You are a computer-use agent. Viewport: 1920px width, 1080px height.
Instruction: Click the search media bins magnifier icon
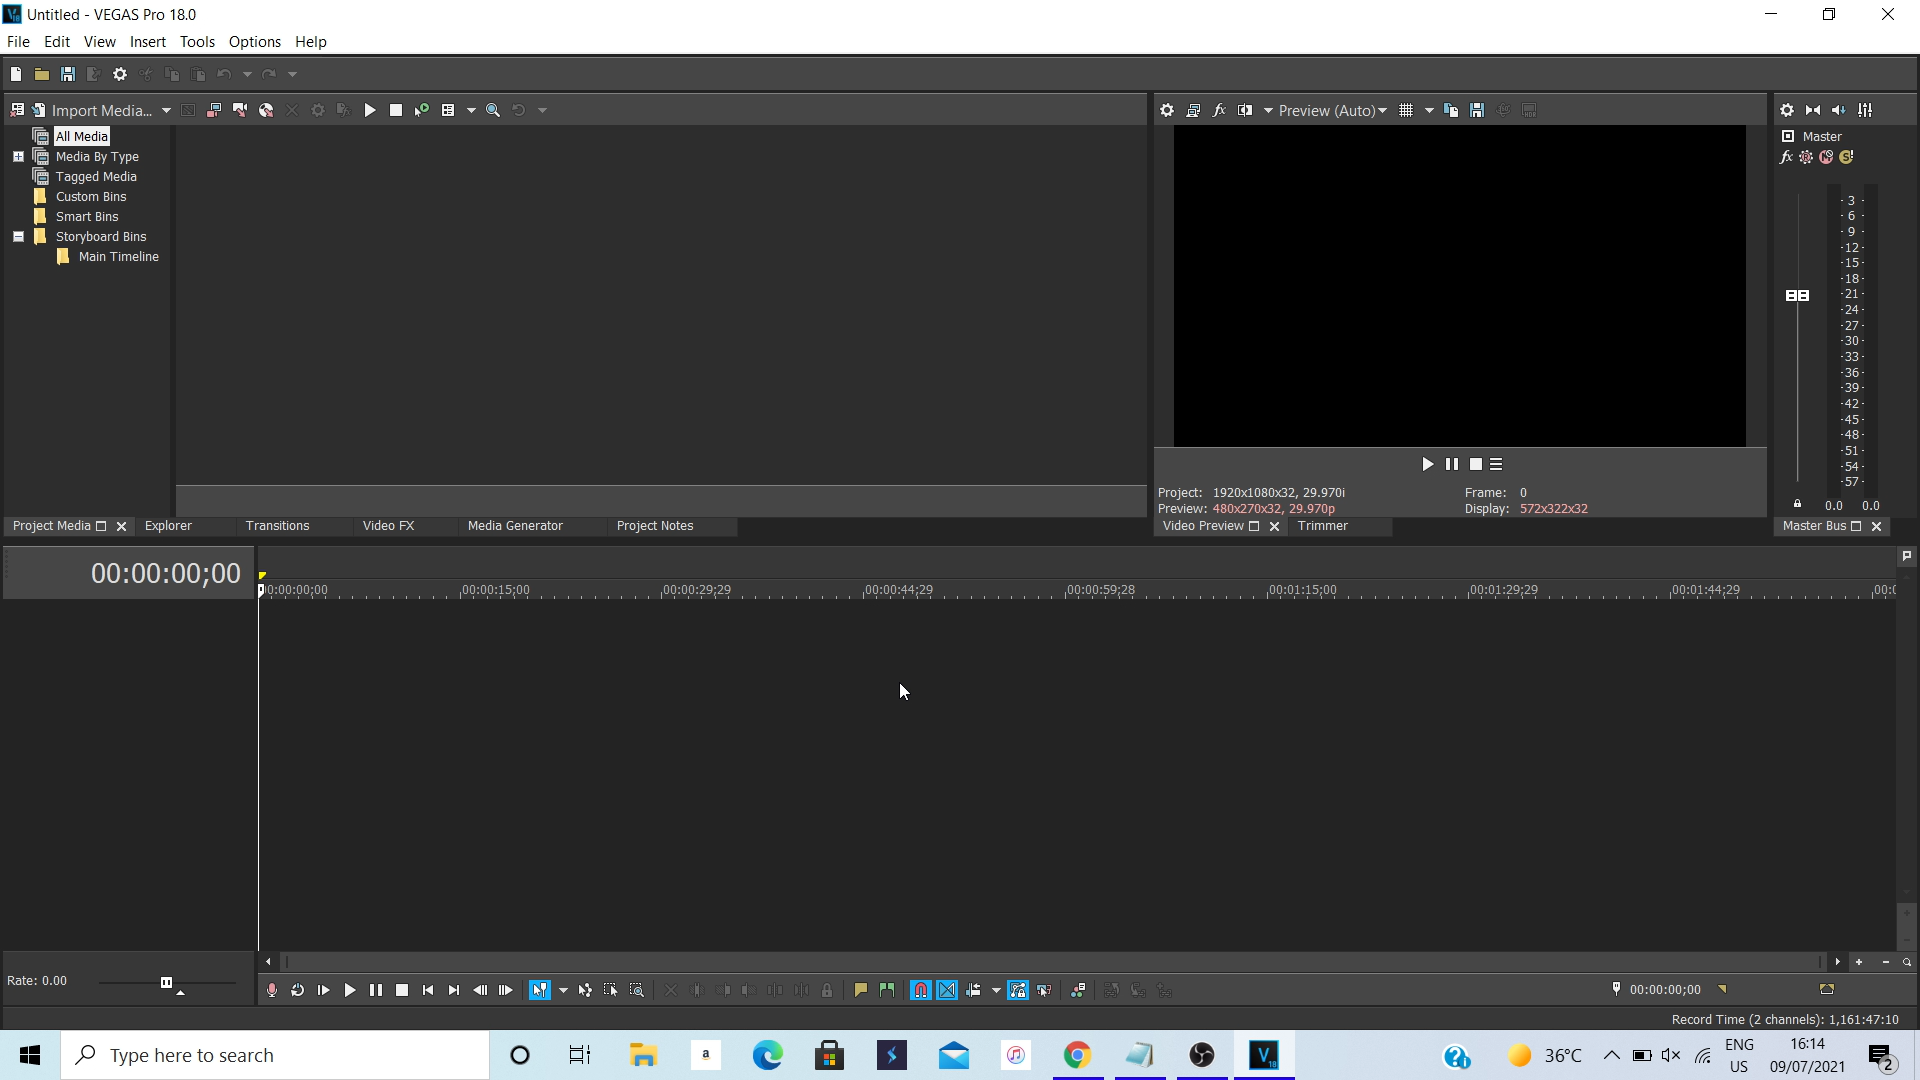493,110
